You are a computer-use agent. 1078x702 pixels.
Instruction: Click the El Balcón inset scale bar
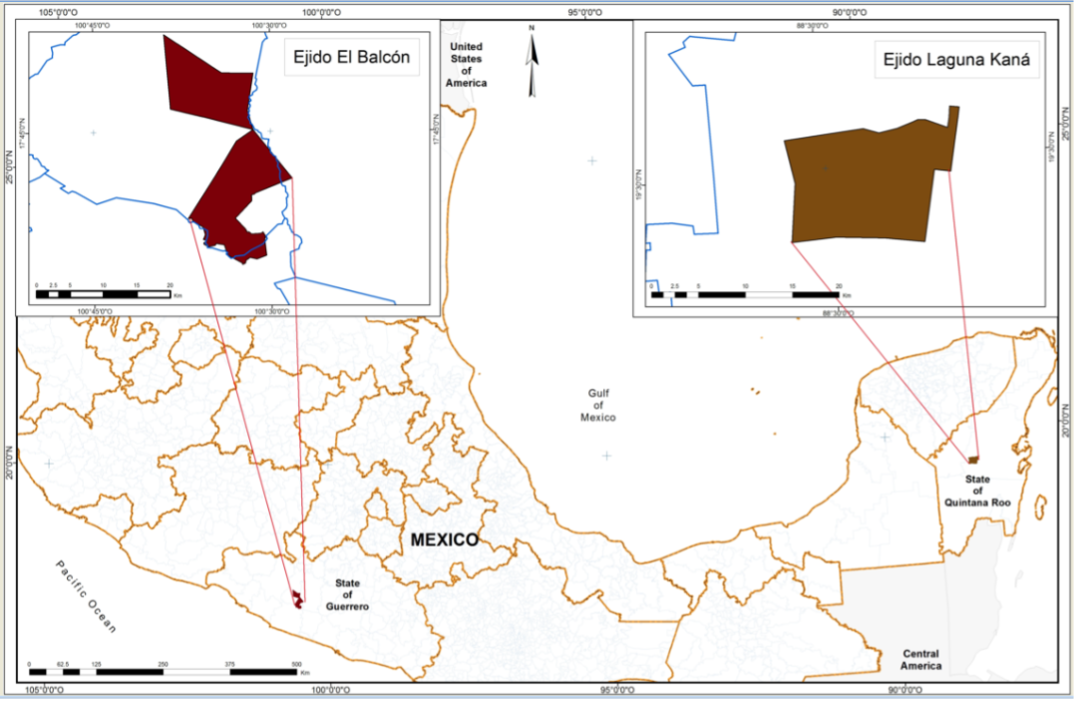pyautogui.click(x=102, y=294)
